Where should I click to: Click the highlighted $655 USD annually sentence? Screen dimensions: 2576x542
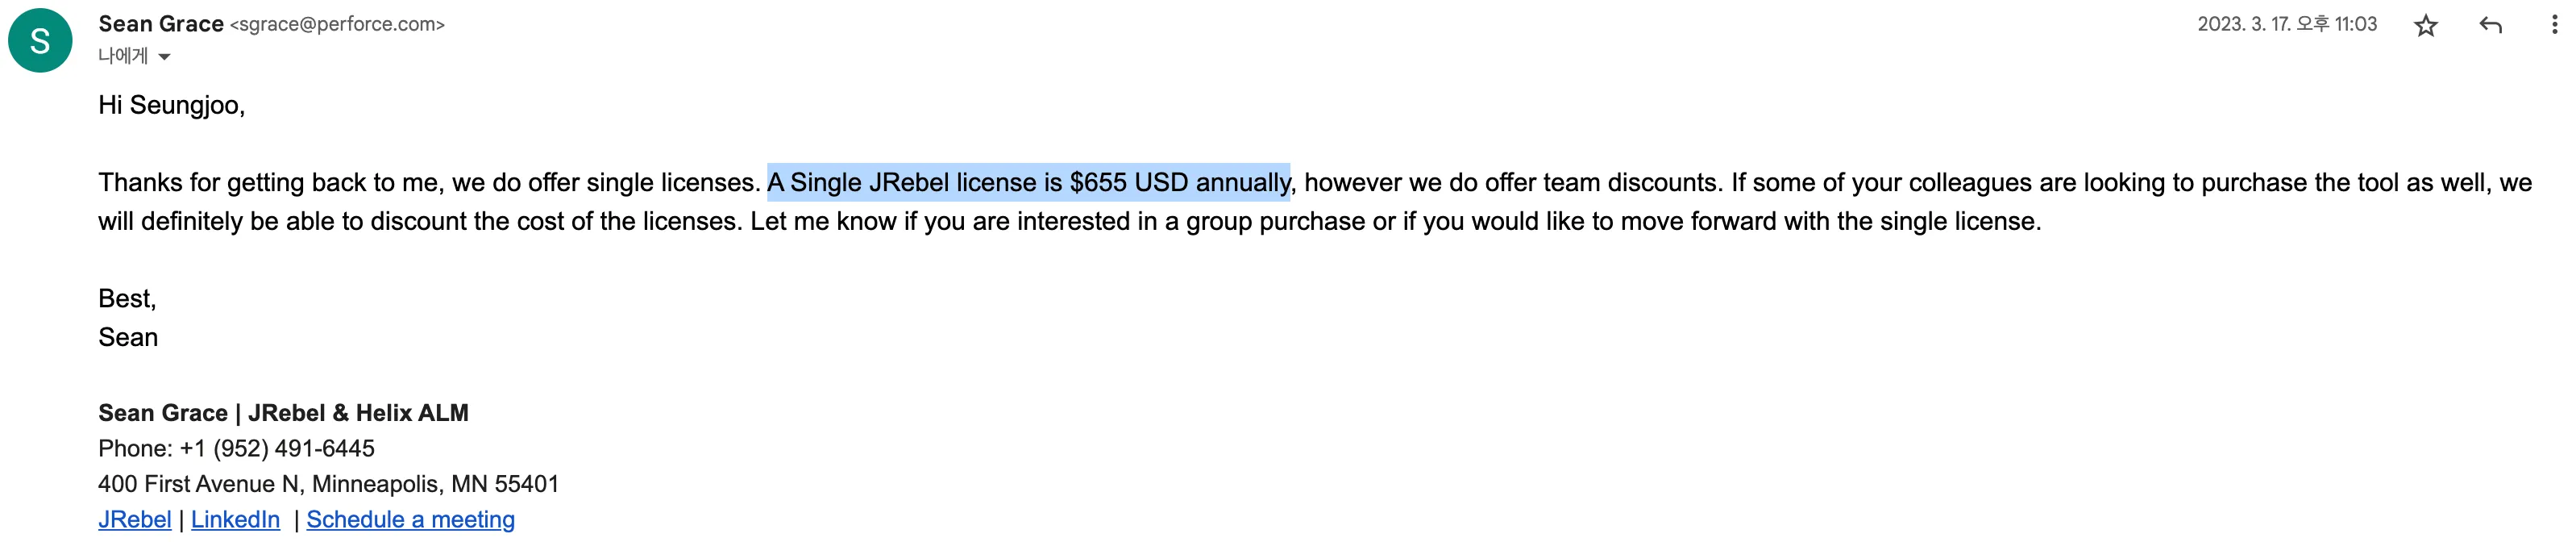point(1028,182)
